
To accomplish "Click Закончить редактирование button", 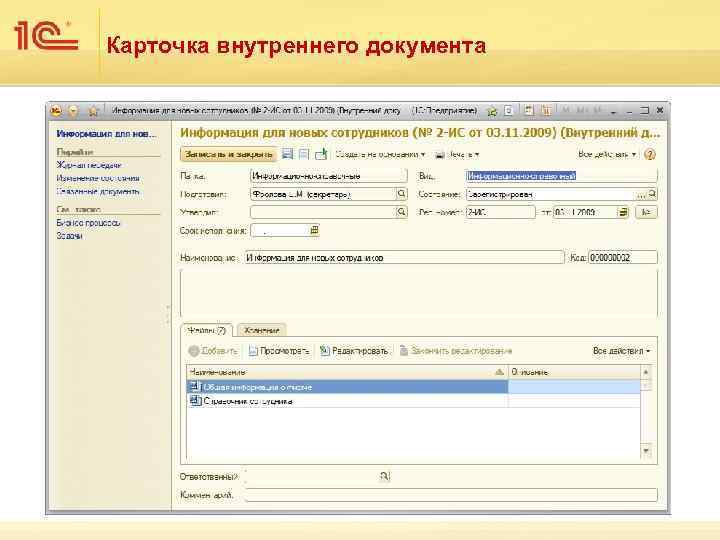I will tap(456, 351).
